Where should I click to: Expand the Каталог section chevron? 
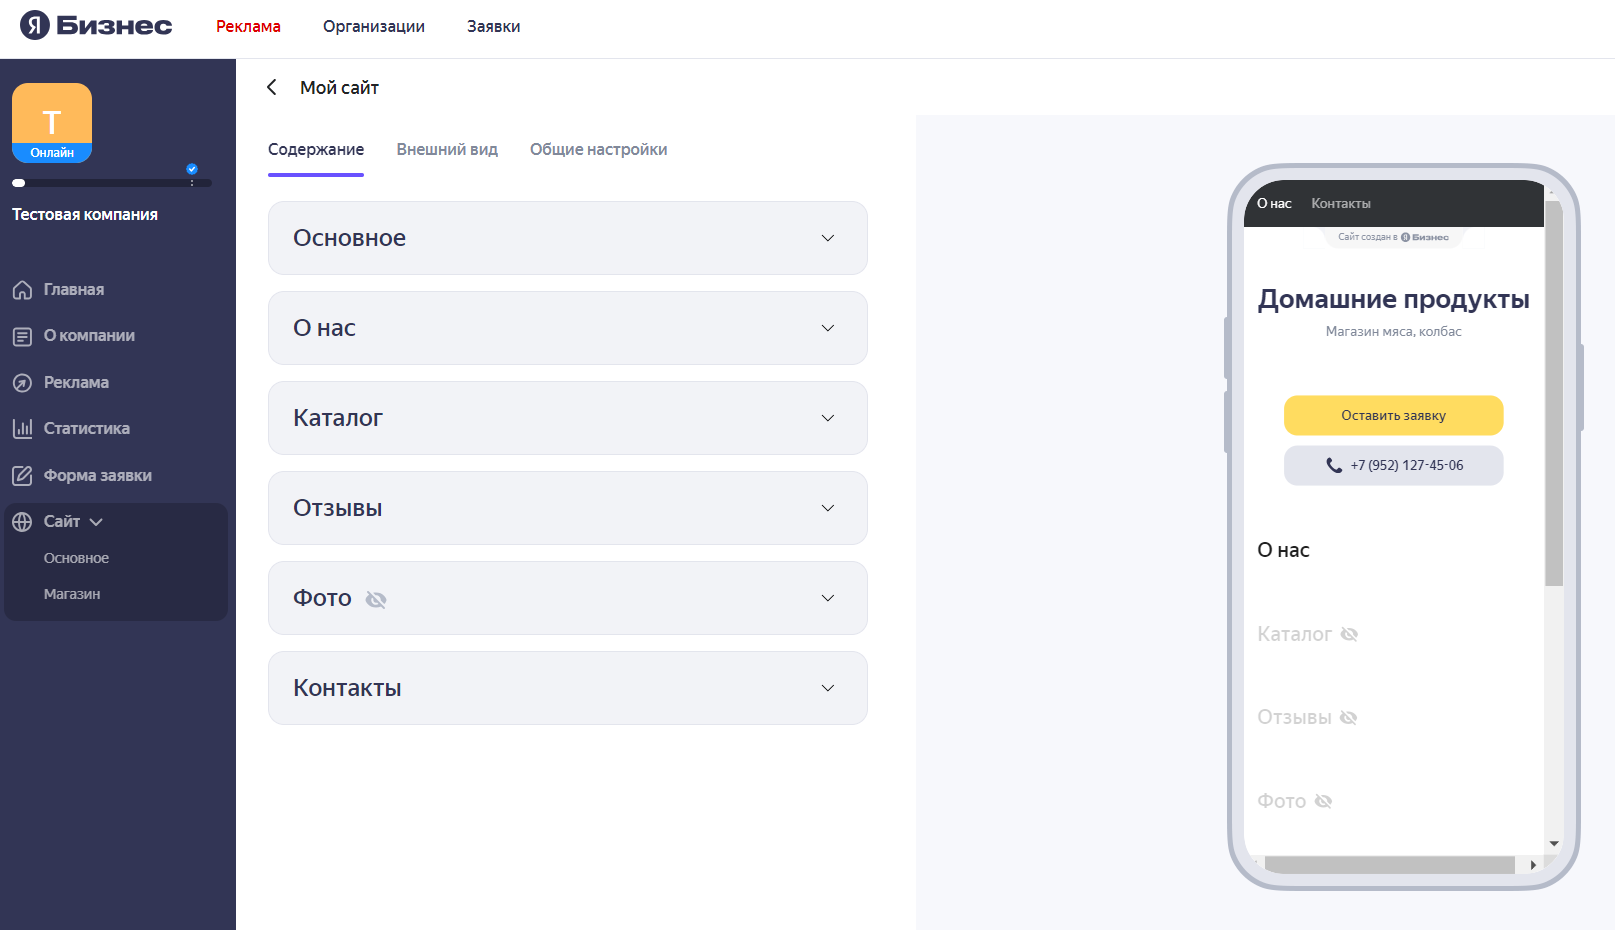coord(828,418)
